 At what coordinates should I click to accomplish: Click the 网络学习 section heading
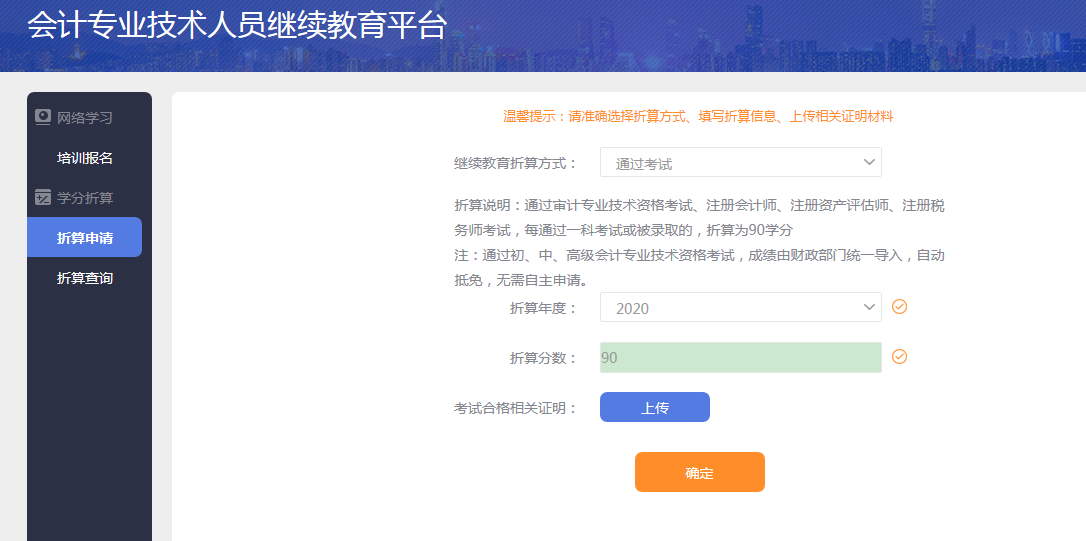[85, 118]
